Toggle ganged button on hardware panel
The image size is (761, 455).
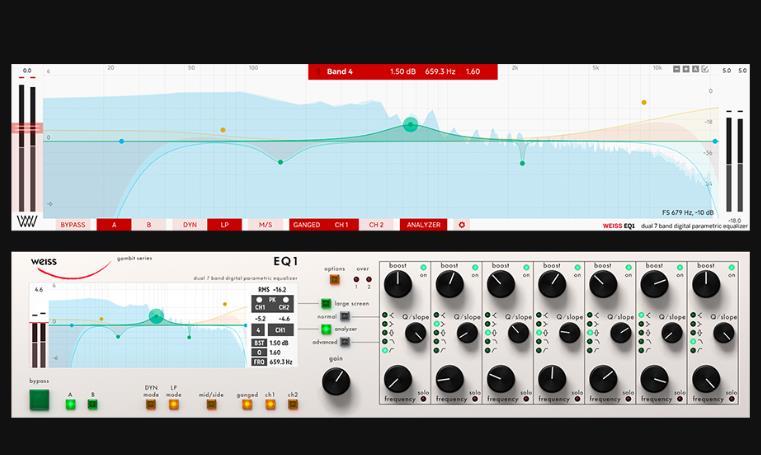(x=247, y=405)
